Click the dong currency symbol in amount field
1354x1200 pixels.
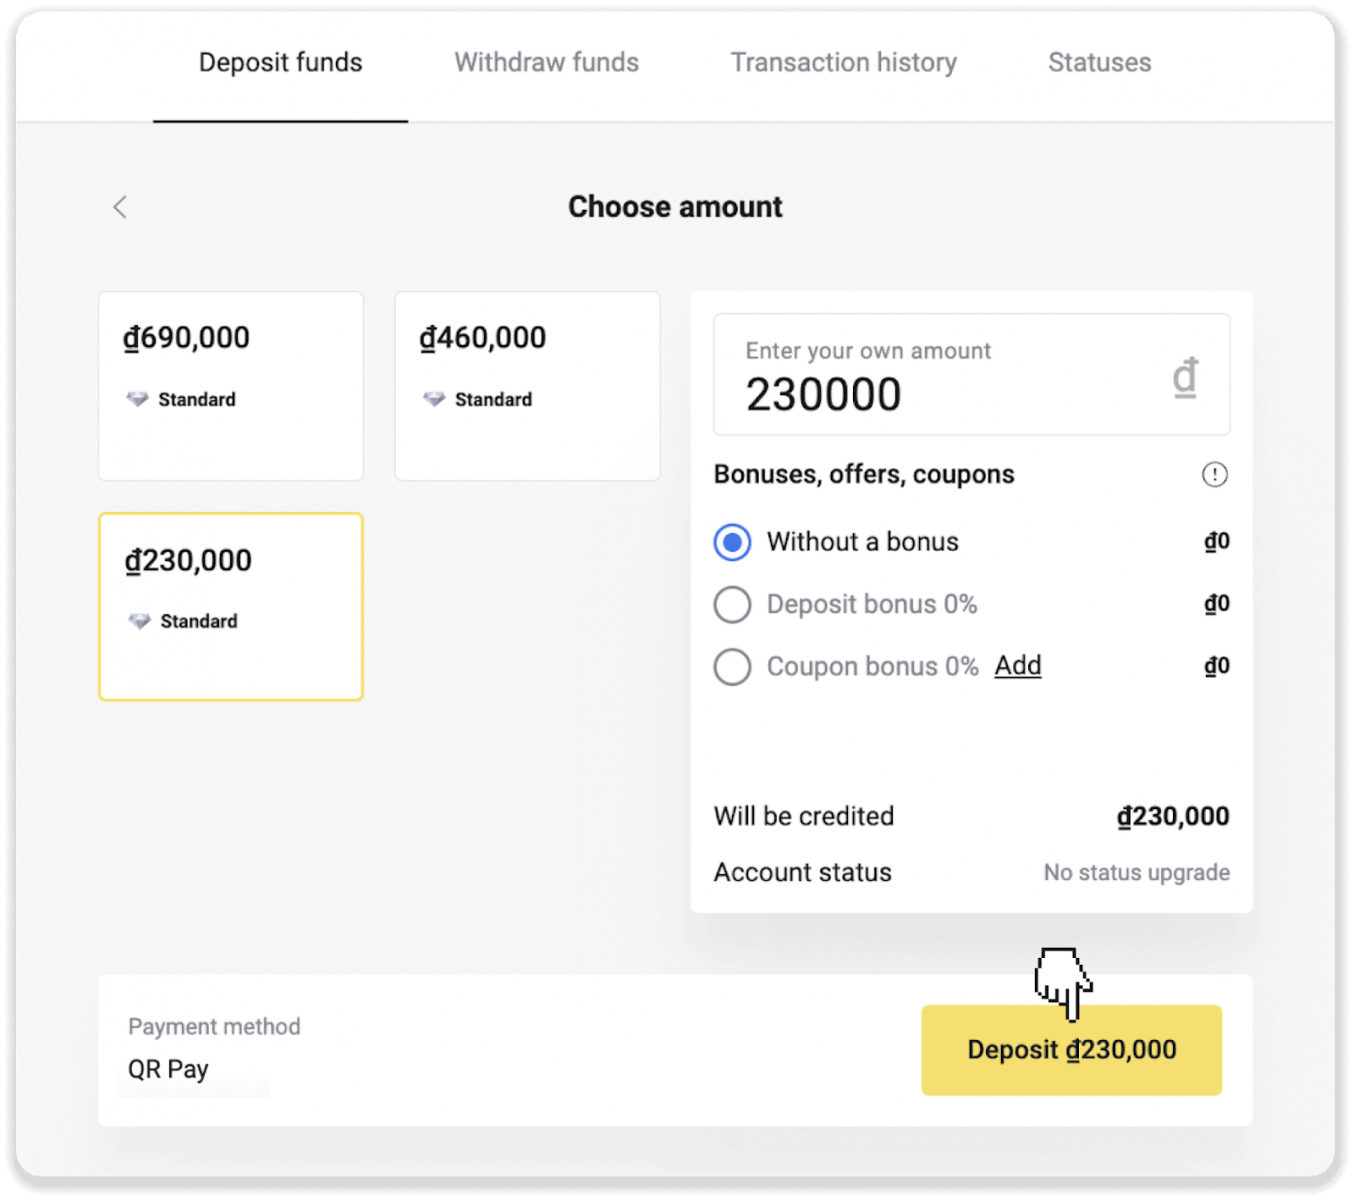click(1185, 378)
